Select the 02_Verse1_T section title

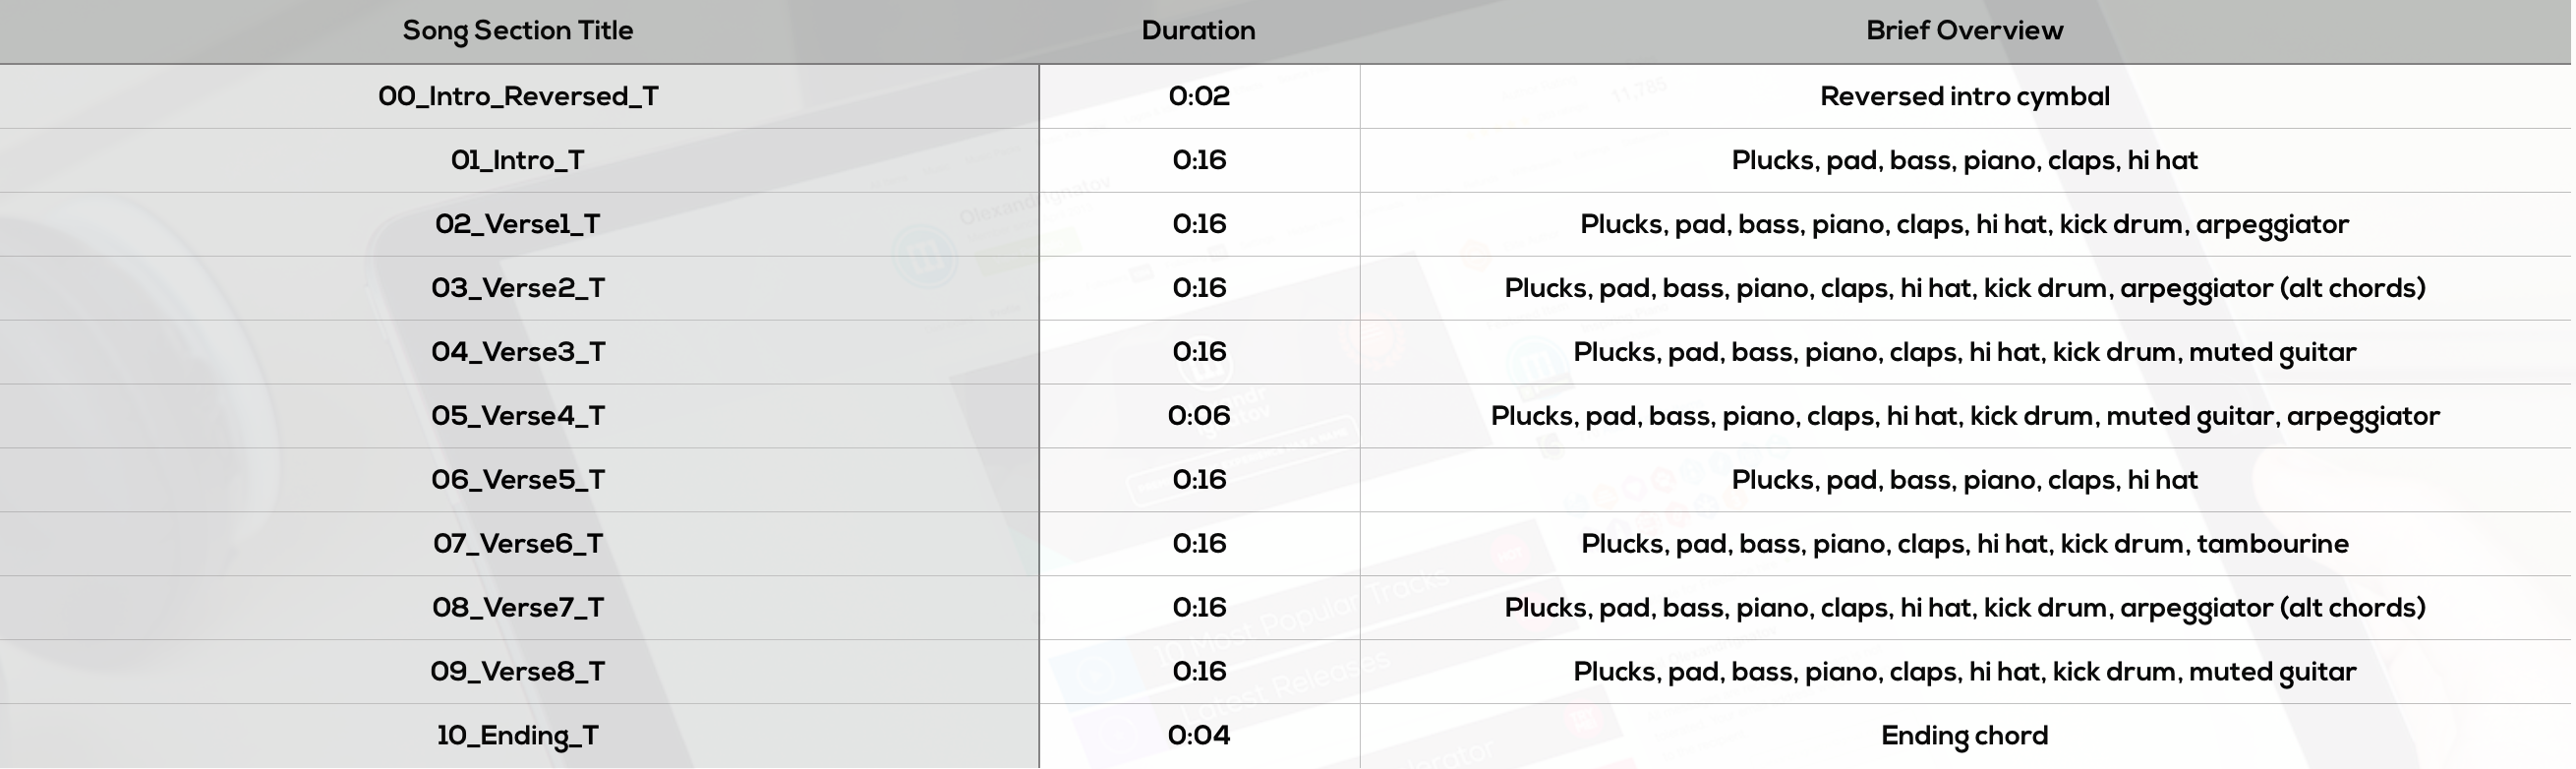click(518, 225)
